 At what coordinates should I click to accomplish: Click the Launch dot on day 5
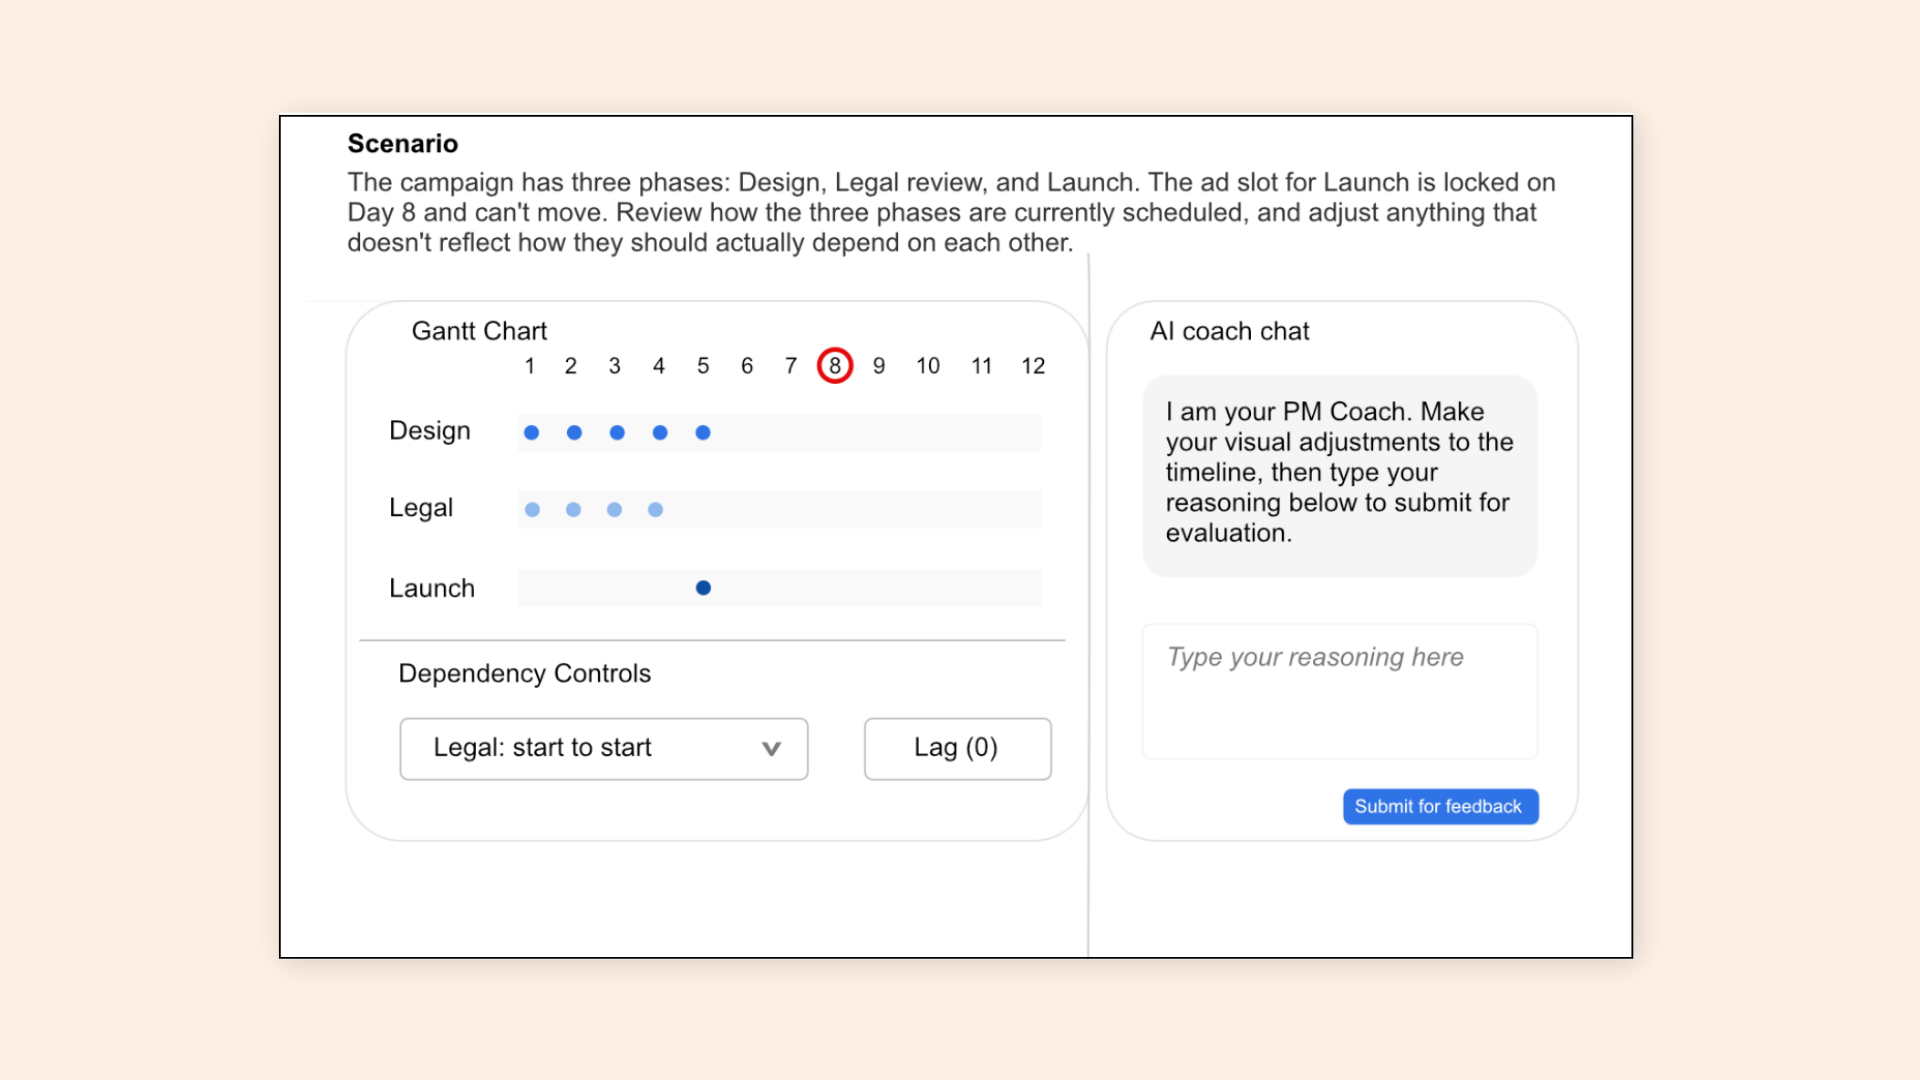703,588
